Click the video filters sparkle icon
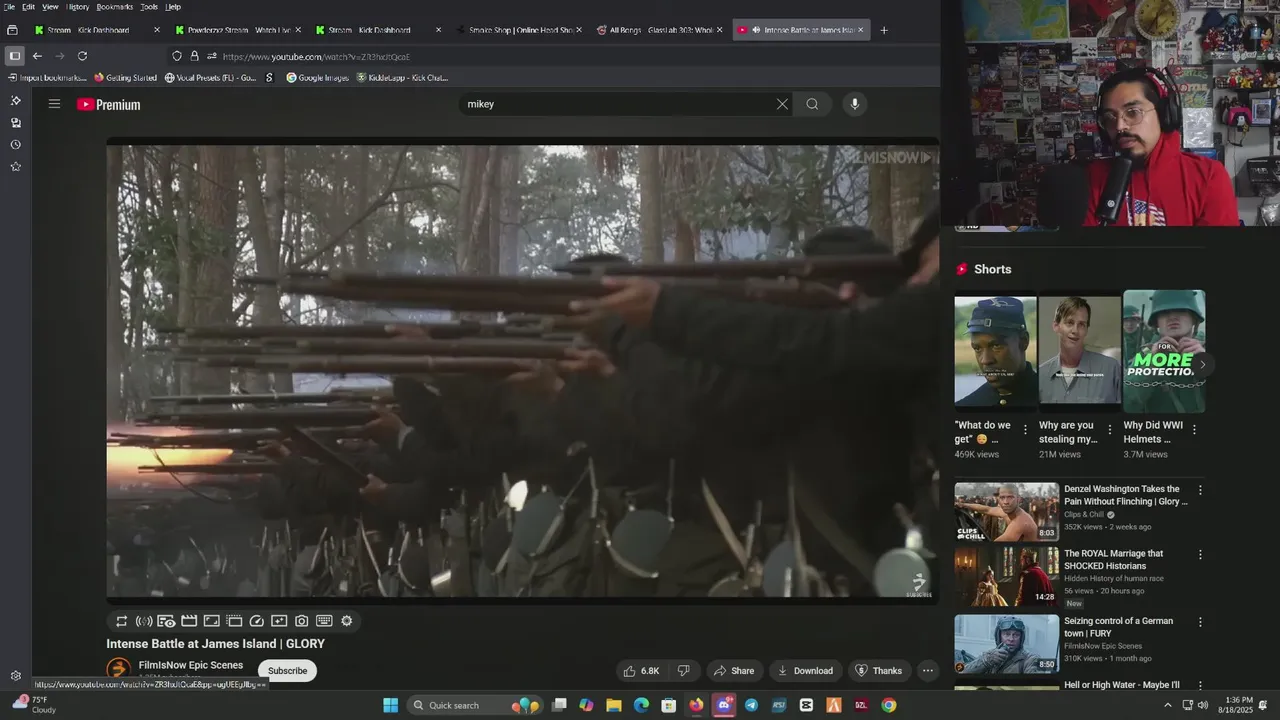 279,621
